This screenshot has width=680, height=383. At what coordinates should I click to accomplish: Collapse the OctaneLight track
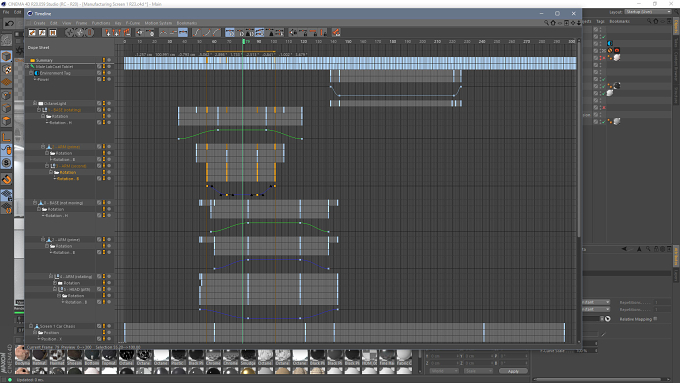(x=35, y=104)
